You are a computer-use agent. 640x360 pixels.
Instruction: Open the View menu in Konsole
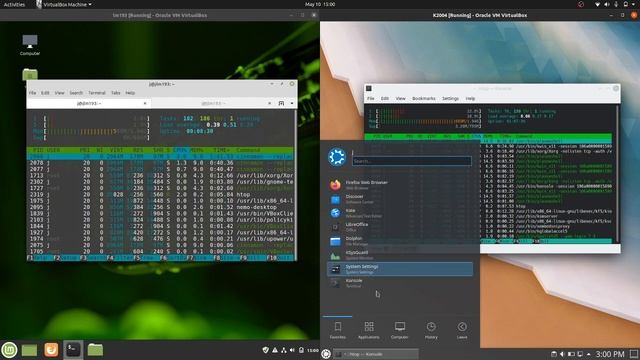point(400,98)
